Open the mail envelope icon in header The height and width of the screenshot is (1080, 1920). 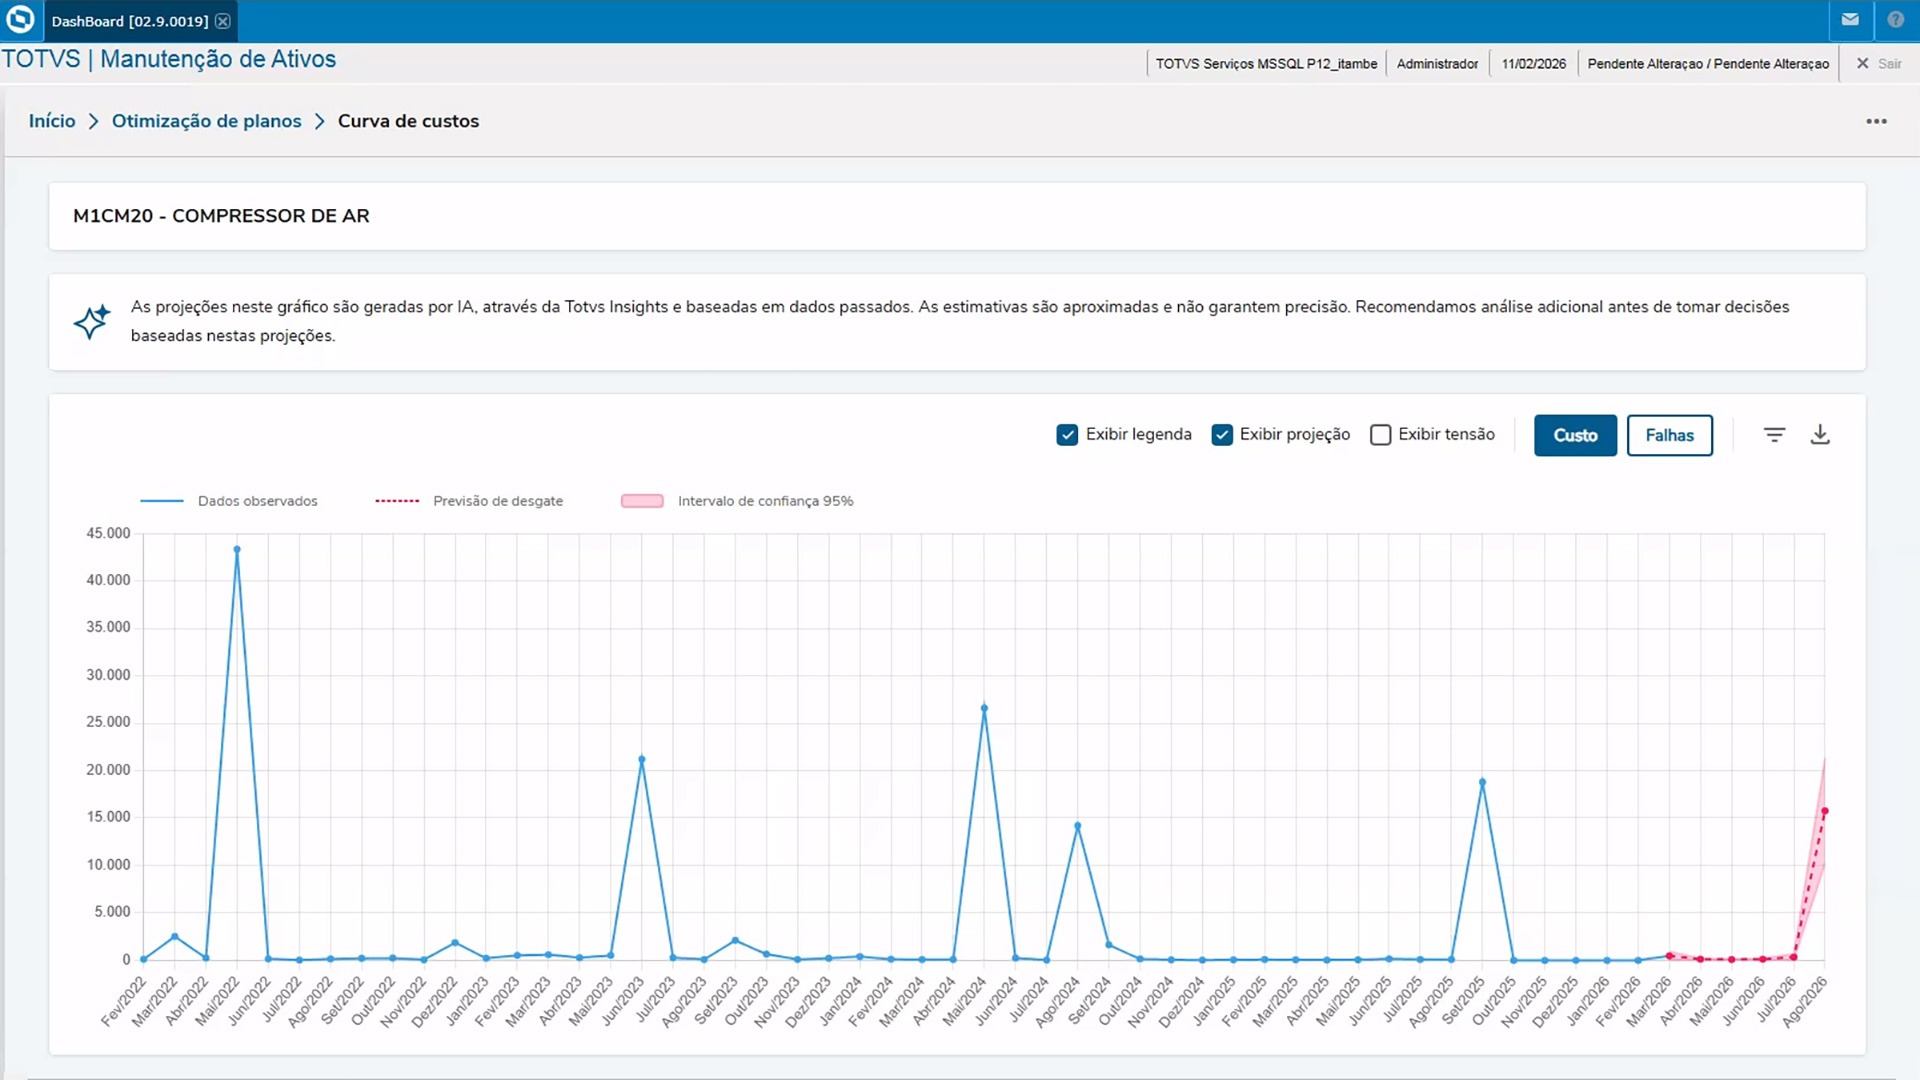tap(1850, 20)
